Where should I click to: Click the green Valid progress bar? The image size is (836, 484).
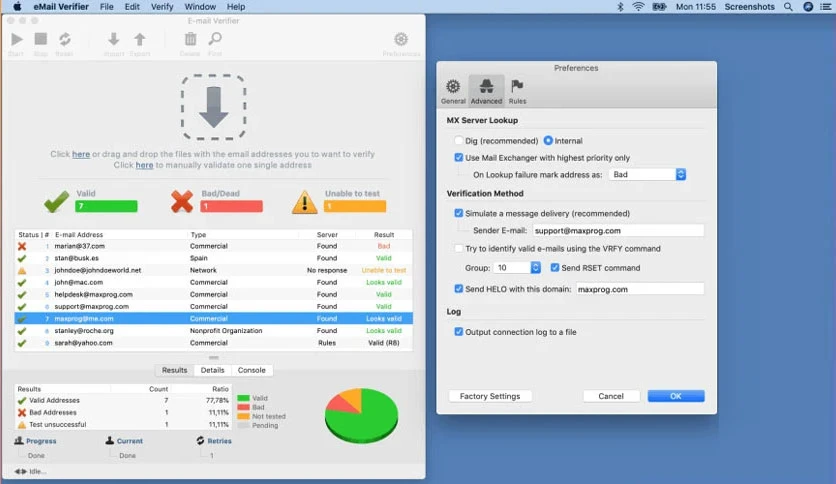pos(106,206)
